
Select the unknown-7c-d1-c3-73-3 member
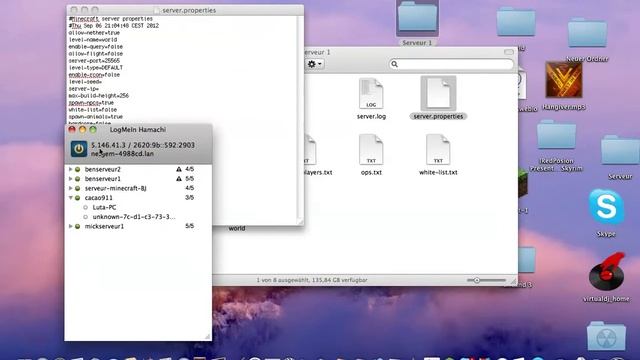click(x=134, y=217)
